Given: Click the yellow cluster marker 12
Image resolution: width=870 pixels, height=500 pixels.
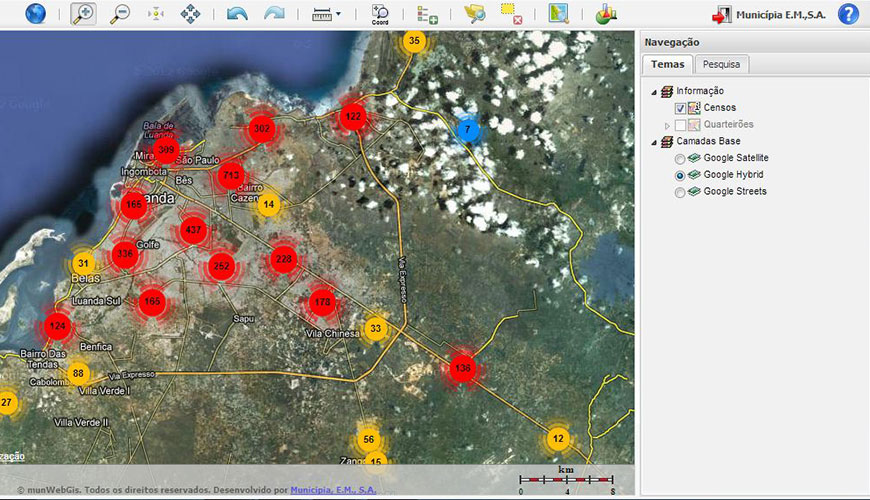Looking at the screenshot, I should coord(558,439).
